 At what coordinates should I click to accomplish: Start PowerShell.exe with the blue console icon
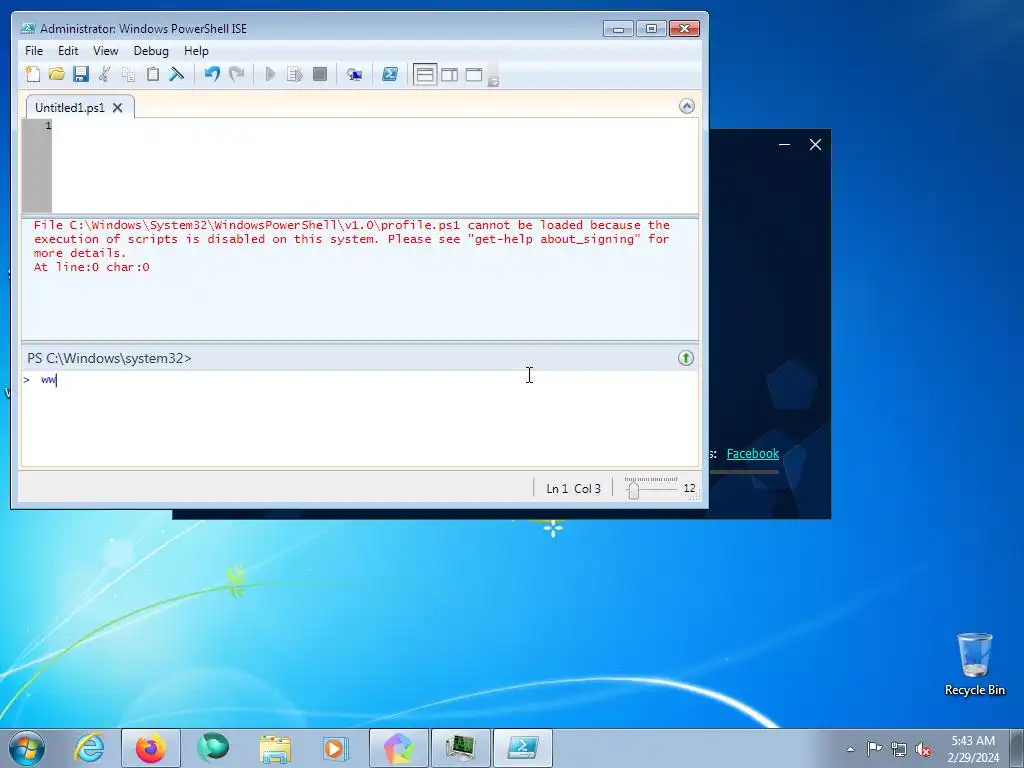click(x=390, y=74)
